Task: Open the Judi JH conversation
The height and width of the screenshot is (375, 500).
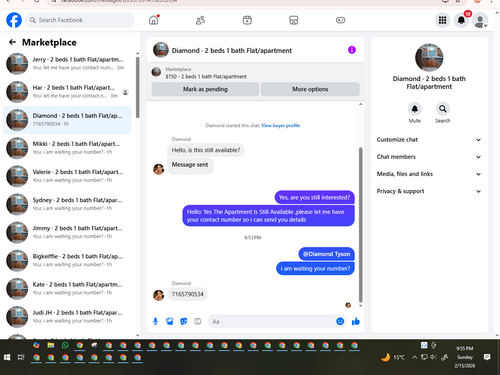Action: click(67, 317)
